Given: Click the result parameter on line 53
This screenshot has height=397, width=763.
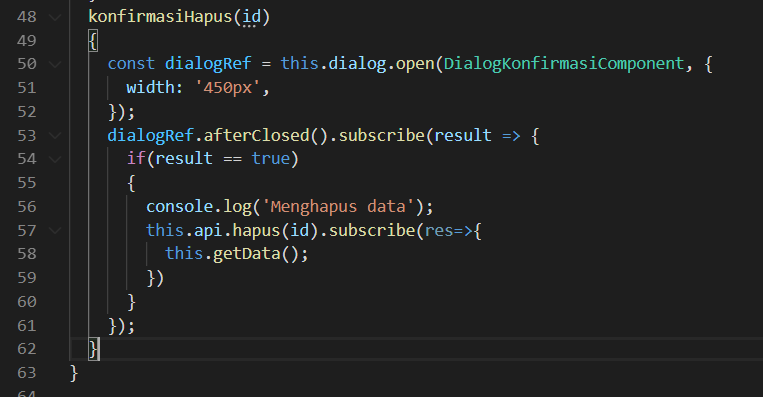Looking at the screenshot, I should click(x=463, y=135).
